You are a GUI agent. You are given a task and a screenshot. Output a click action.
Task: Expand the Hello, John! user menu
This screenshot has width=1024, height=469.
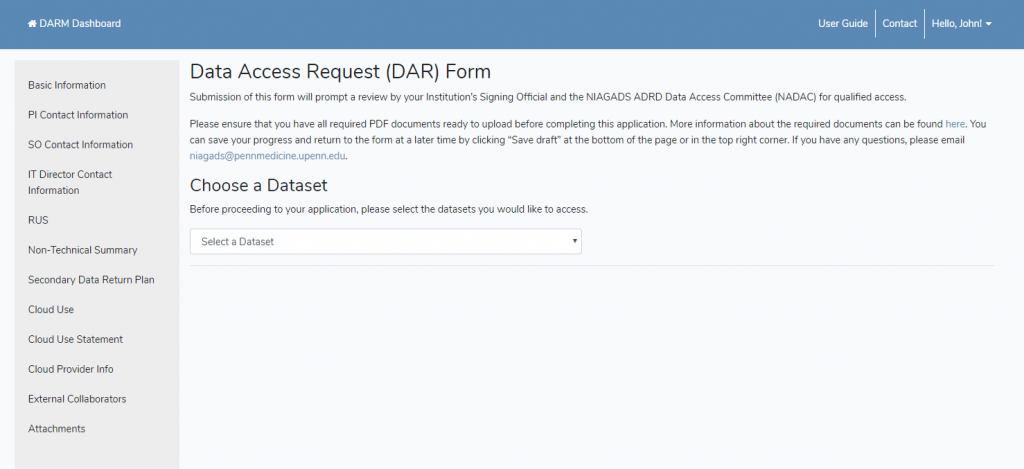point(959,23)
